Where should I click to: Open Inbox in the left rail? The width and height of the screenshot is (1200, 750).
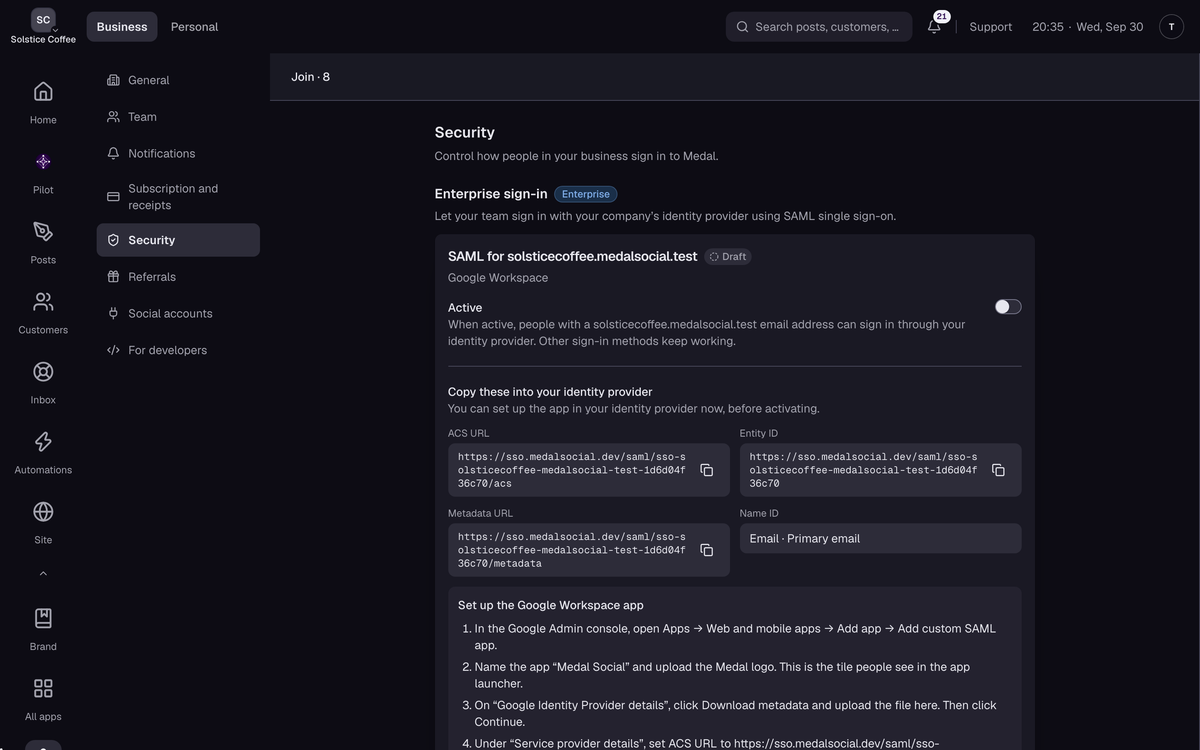tap(43, 382)
